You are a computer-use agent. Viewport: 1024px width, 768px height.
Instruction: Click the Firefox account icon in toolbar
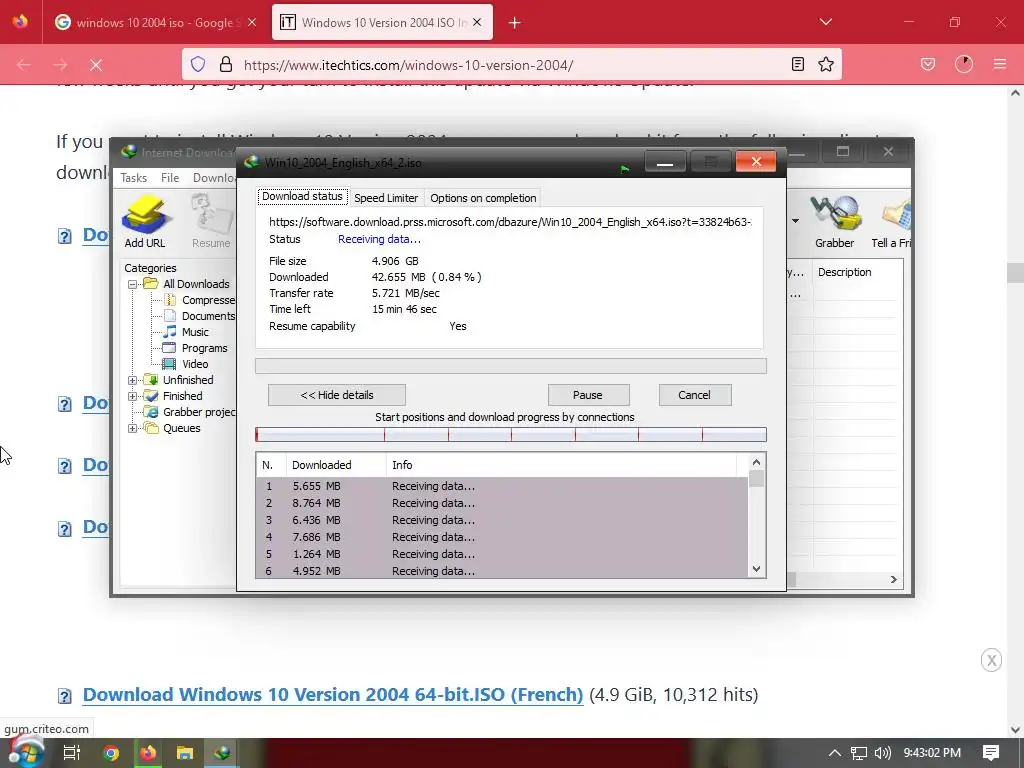click(x=963, y=64)
